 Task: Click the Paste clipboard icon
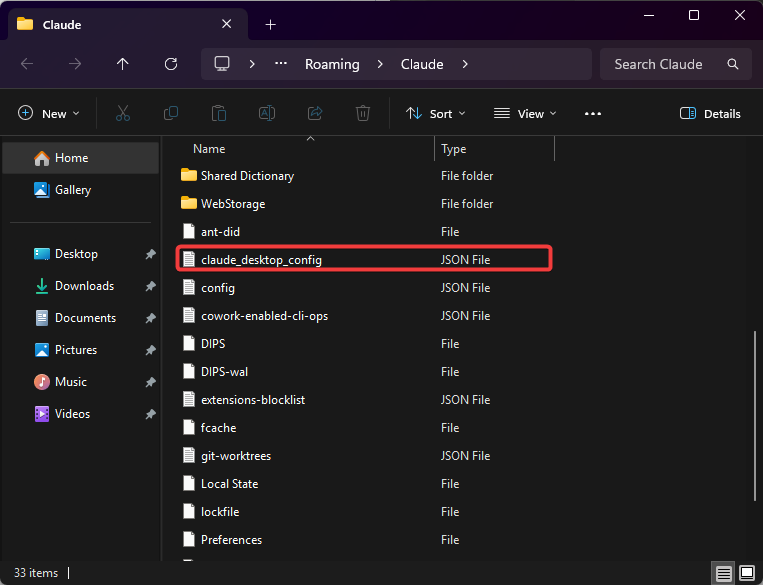(x=219, y=113)
